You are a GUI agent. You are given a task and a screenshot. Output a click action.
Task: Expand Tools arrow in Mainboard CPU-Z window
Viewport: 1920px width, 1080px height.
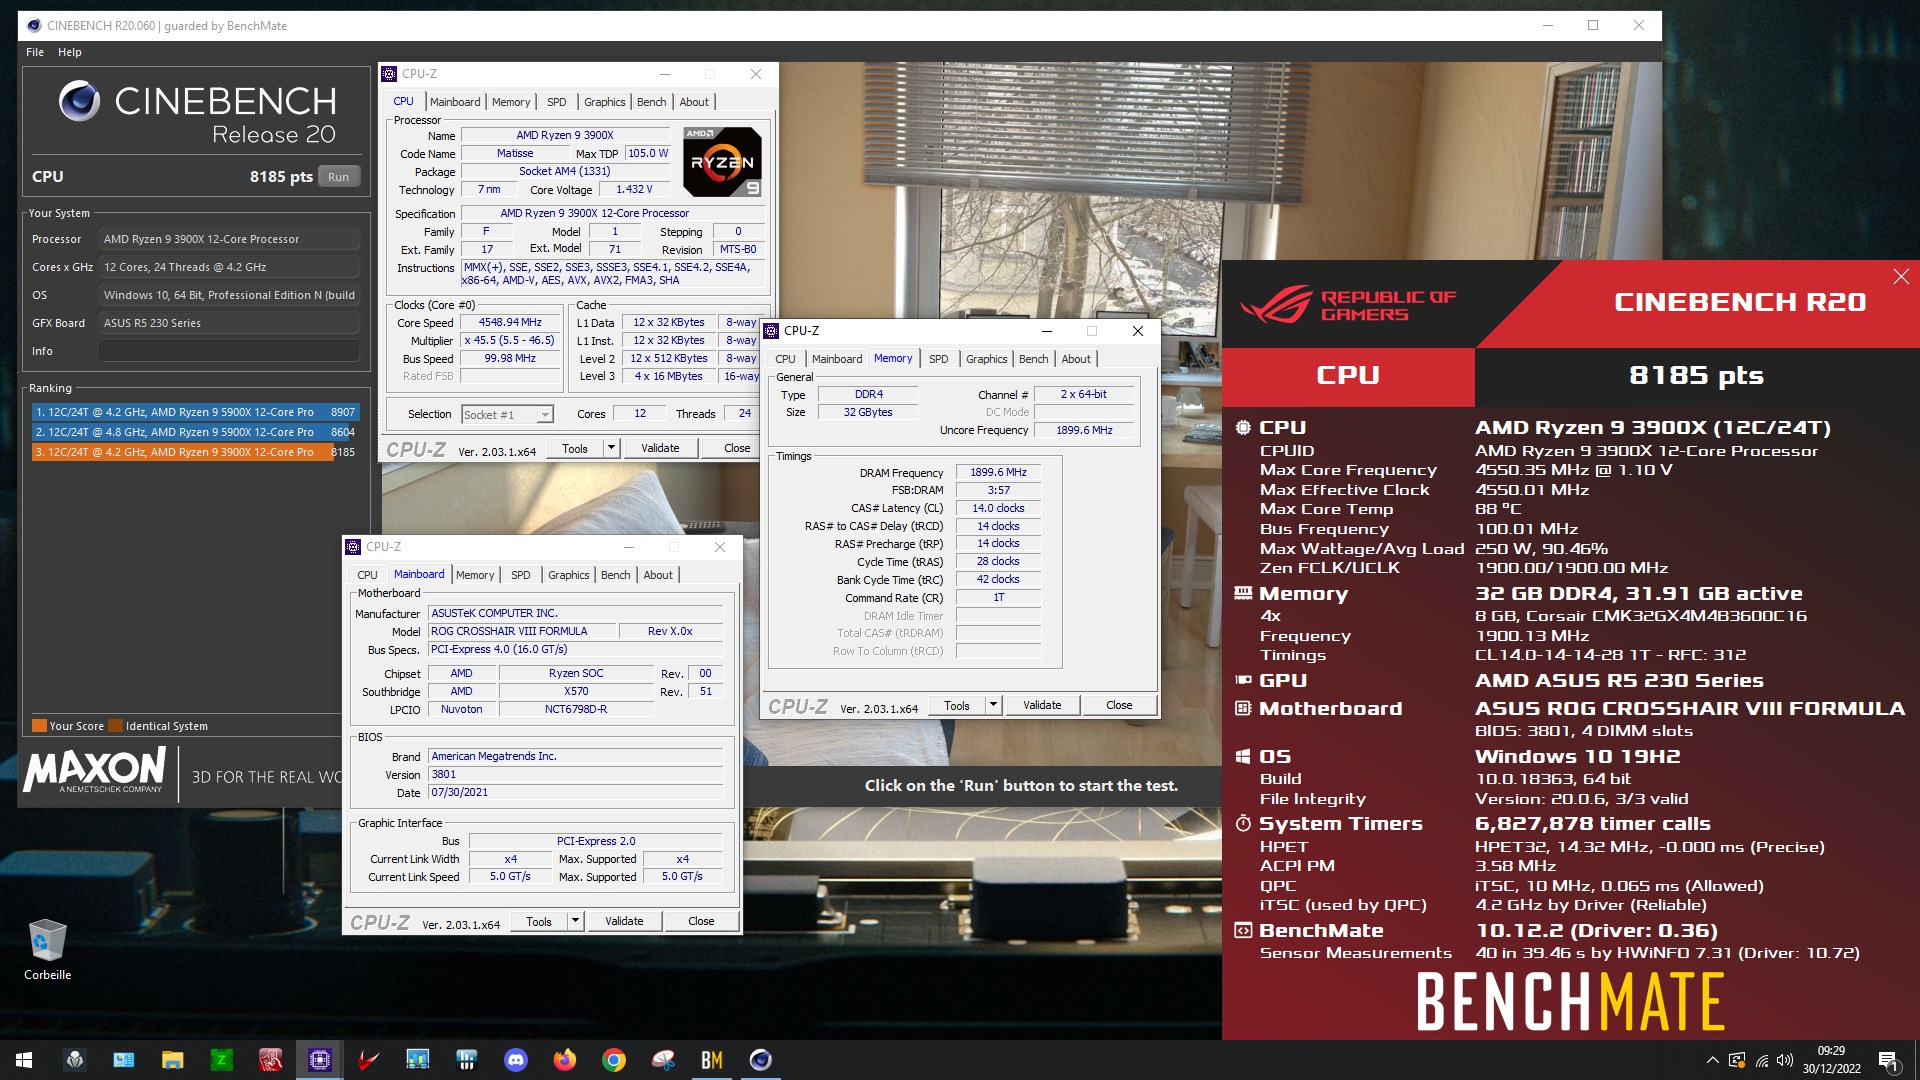point(575,921)
